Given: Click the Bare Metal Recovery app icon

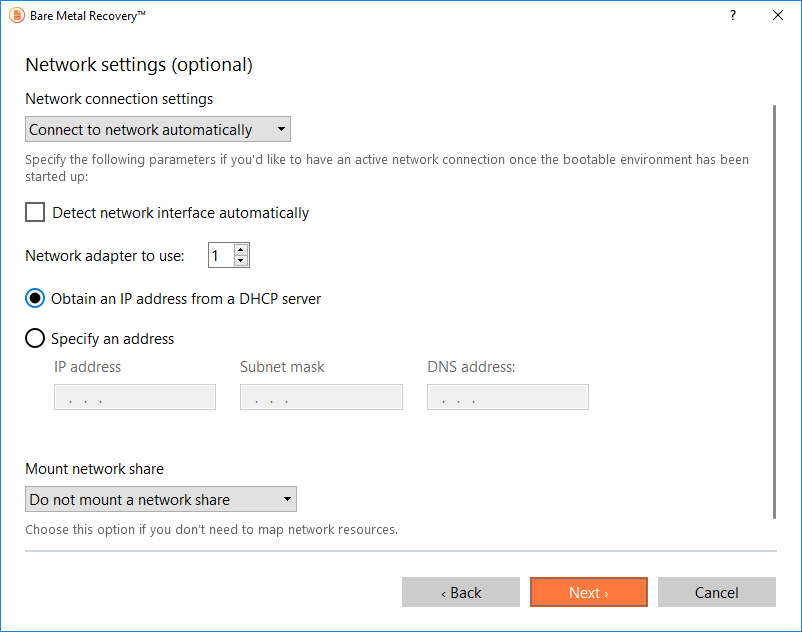Looking at the screenshot, I should (16, 16).
